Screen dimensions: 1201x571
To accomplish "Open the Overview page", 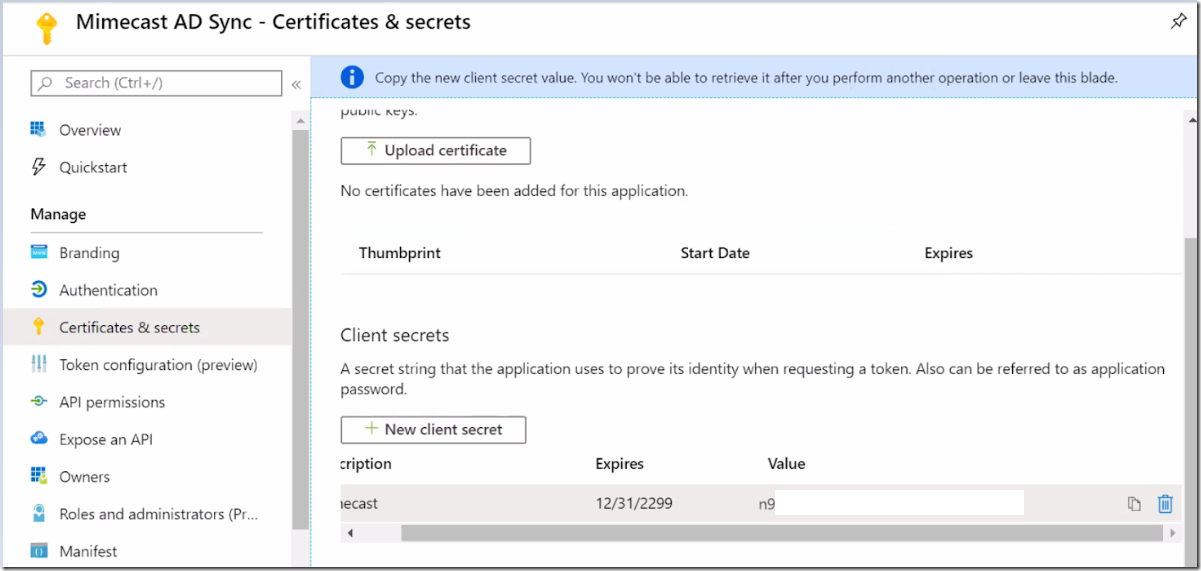I will click(90, 130).
